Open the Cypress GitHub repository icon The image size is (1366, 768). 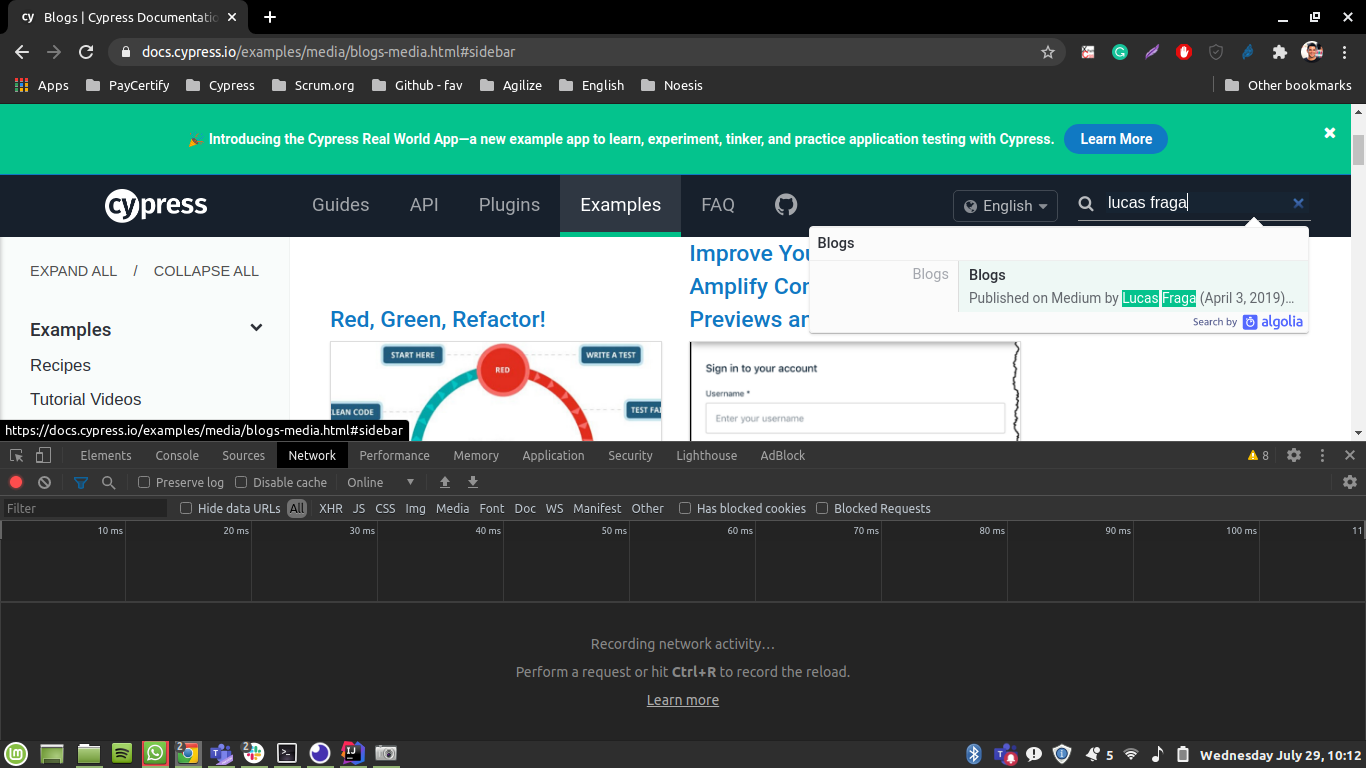pyautogui.click(x=786, y=205)
